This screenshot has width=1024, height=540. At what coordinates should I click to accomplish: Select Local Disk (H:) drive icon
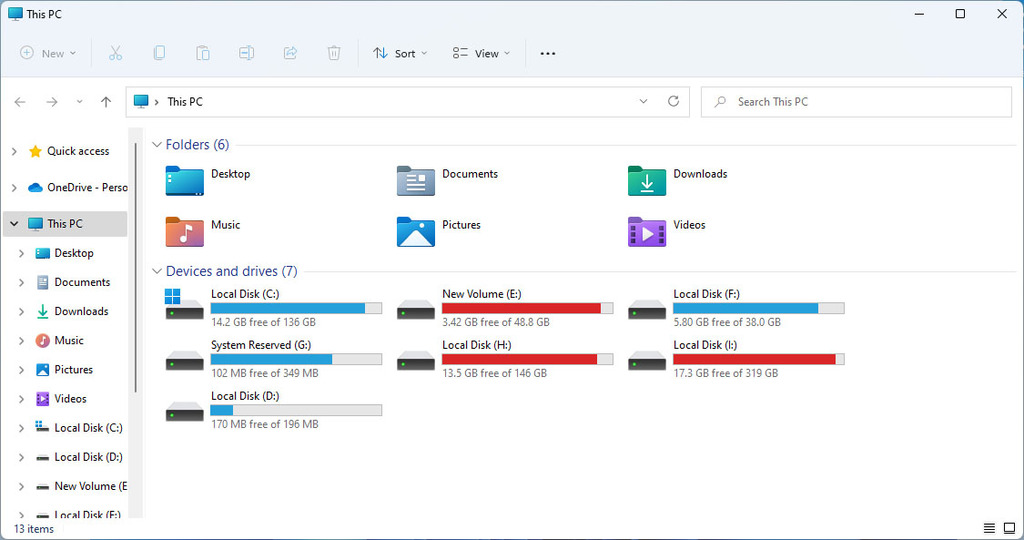[416, 360]
